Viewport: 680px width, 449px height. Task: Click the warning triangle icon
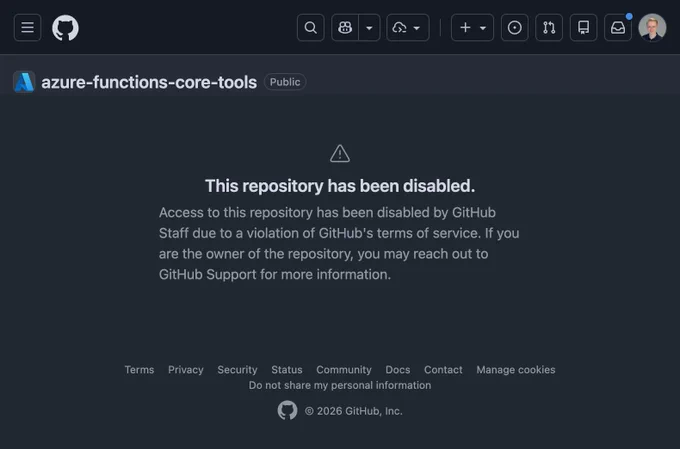(x=340, y=154)
